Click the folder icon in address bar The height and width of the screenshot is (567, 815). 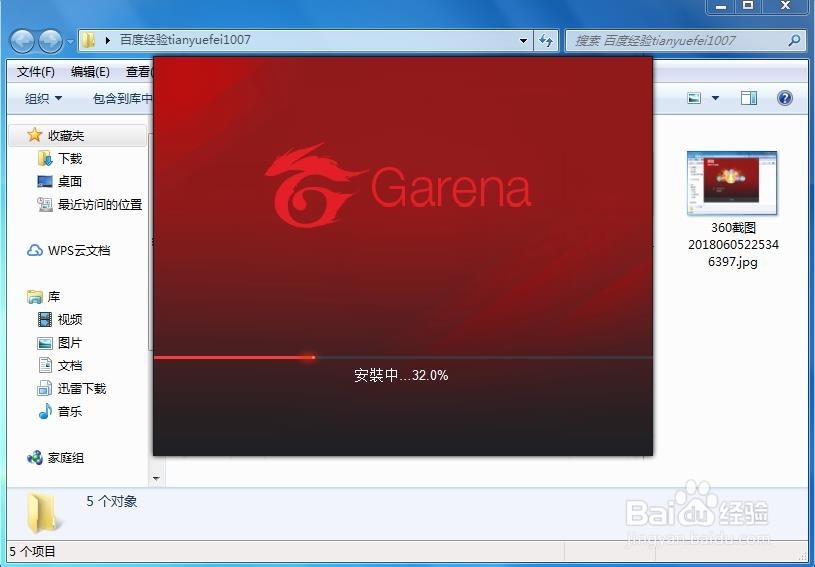89,40
